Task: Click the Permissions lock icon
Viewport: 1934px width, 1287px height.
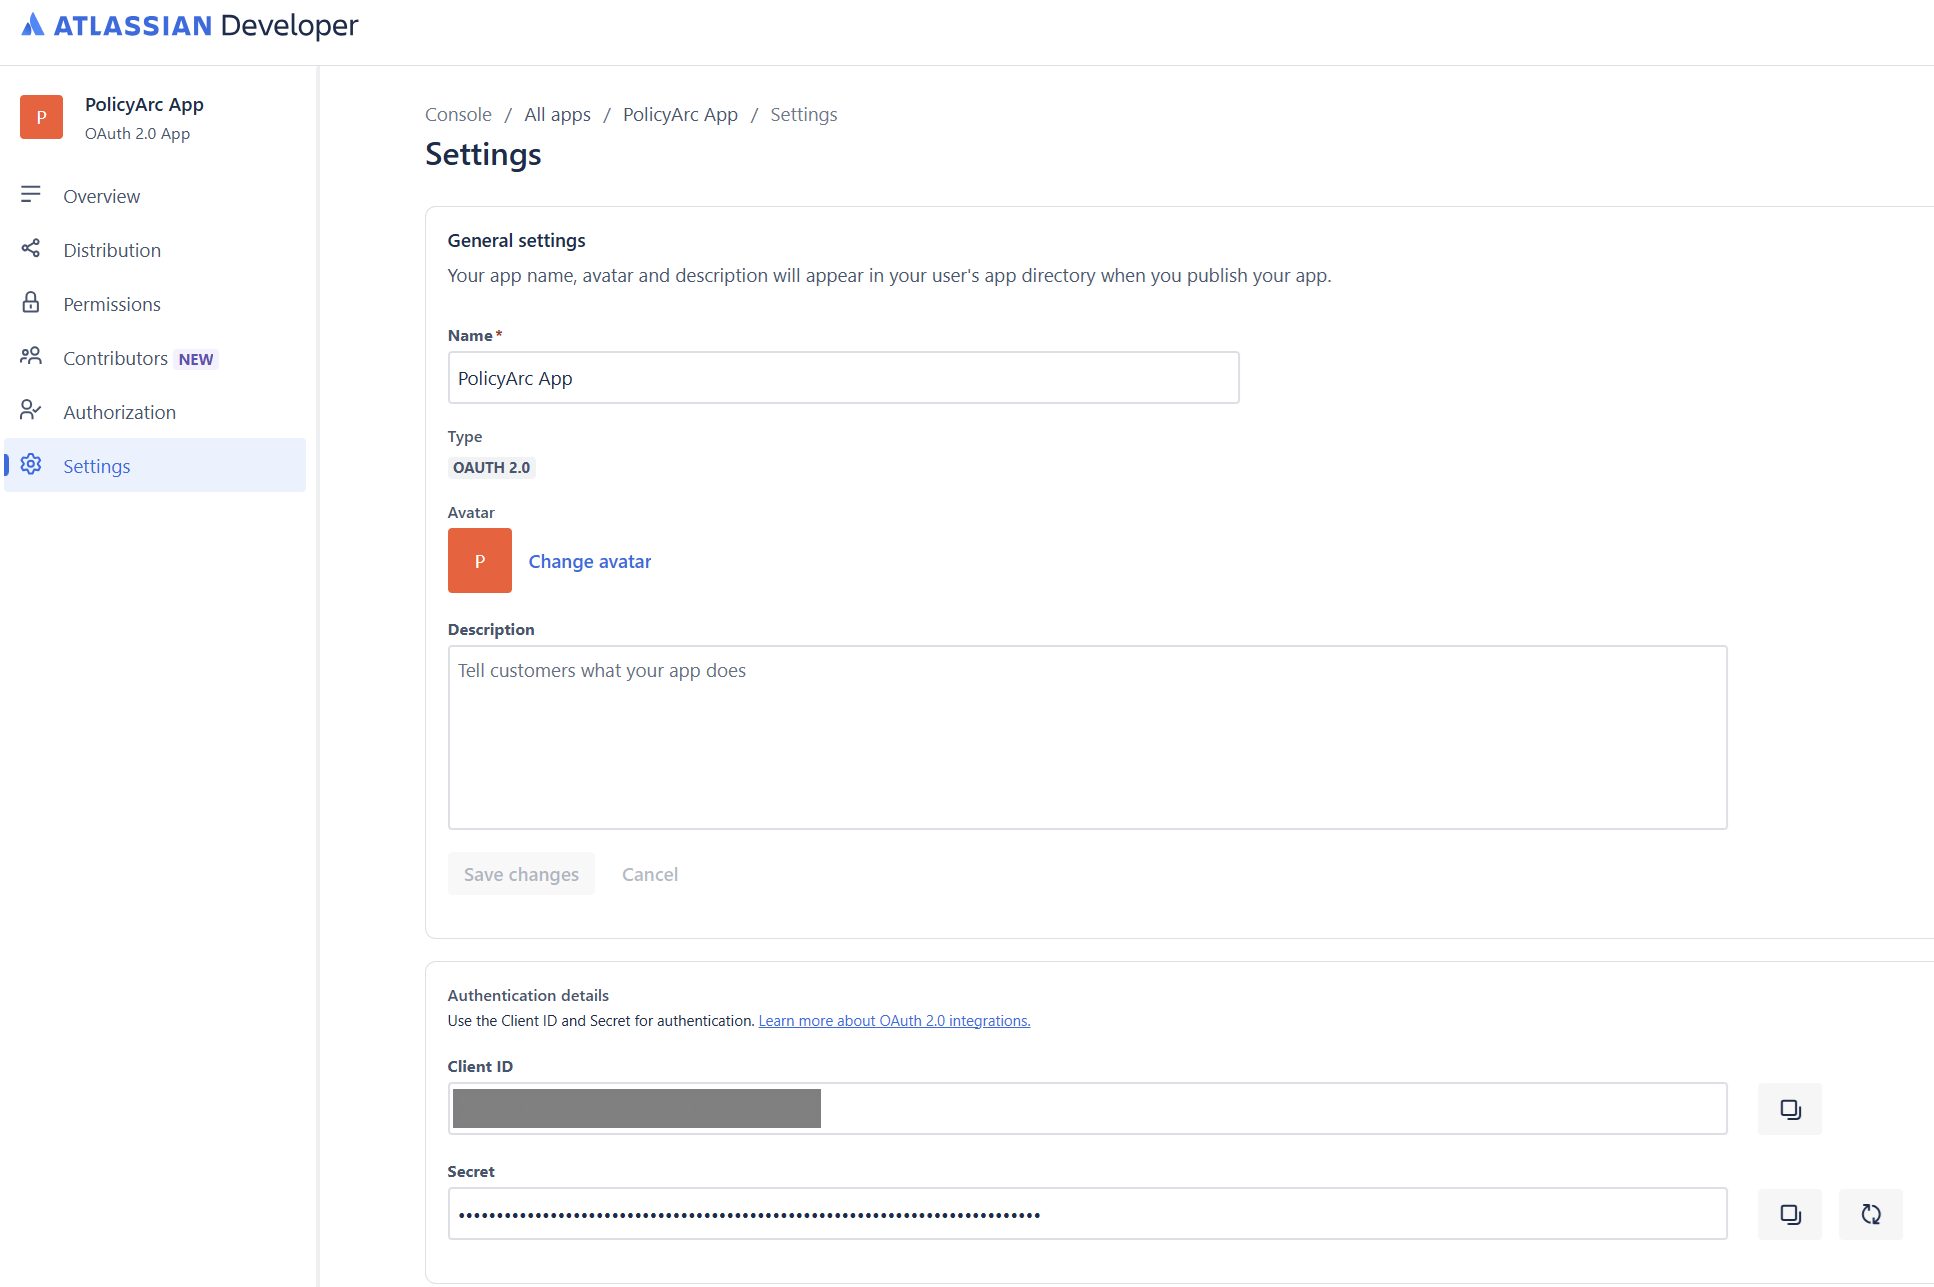Action: [31, 302]
